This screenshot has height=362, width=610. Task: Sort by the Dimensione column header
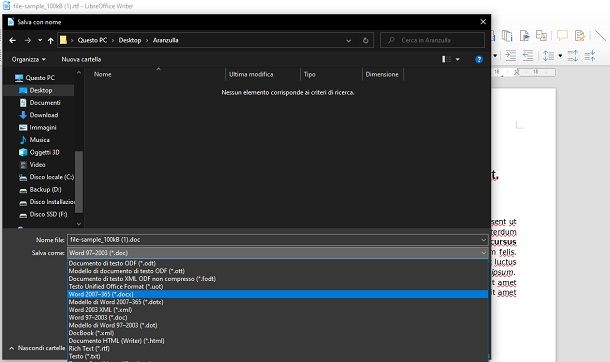(x=382, y=74)
